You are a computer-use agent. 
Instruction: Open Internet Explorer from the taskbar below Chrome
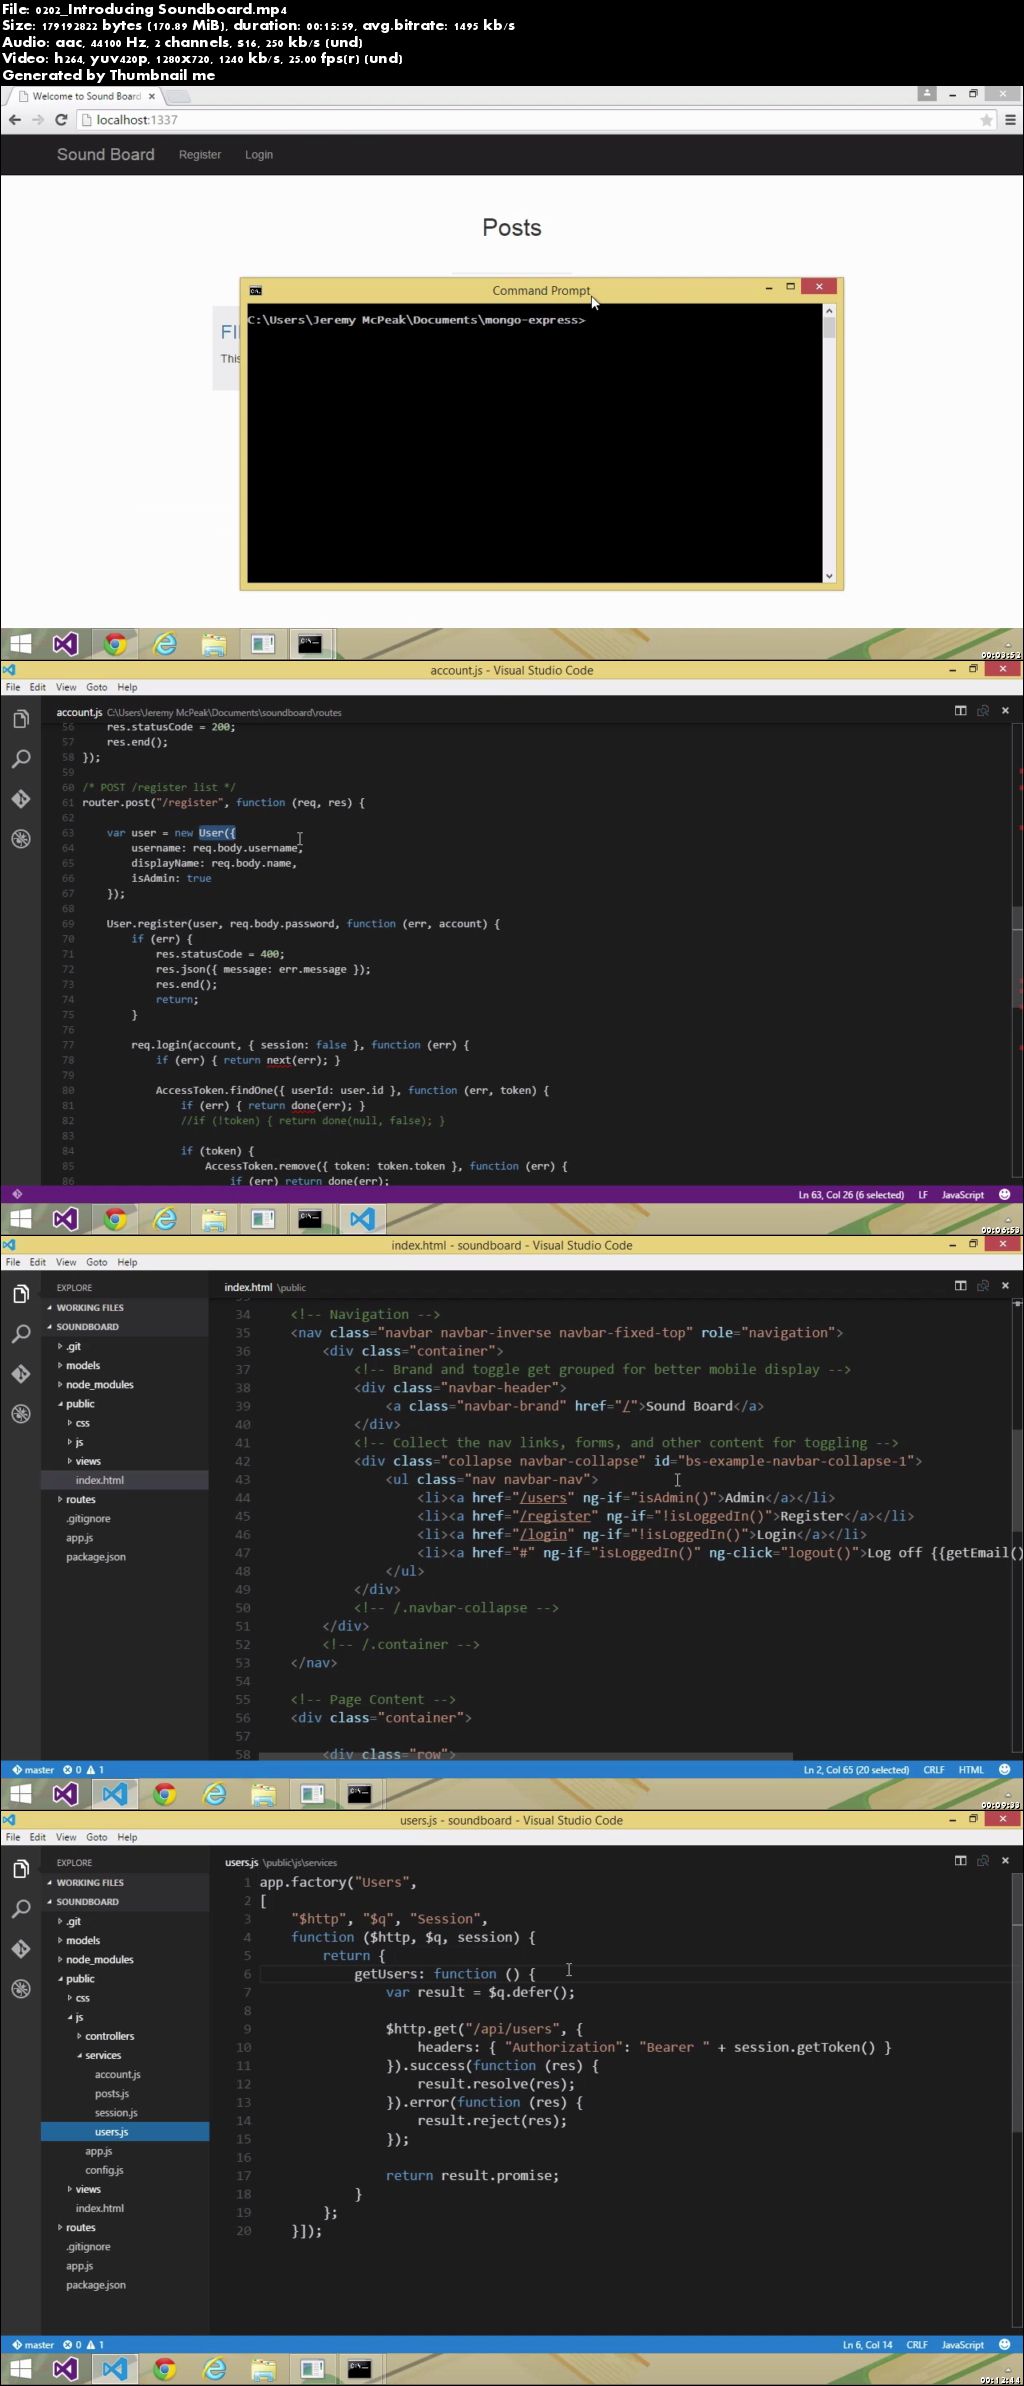[x=164, y=644]
